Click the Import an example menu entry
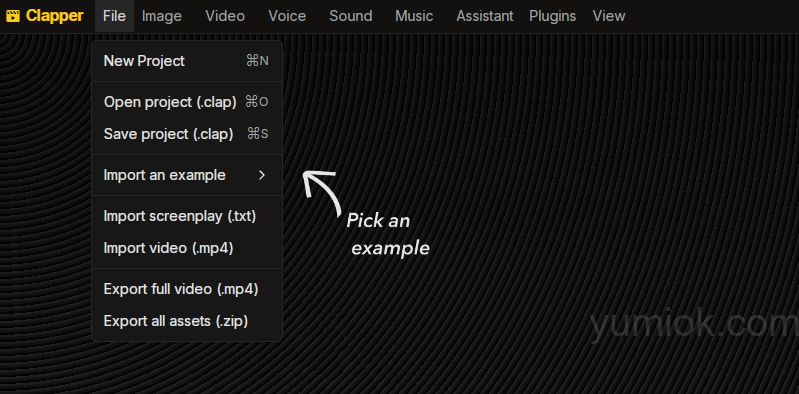The image size is (799, 394). point(187,175)
